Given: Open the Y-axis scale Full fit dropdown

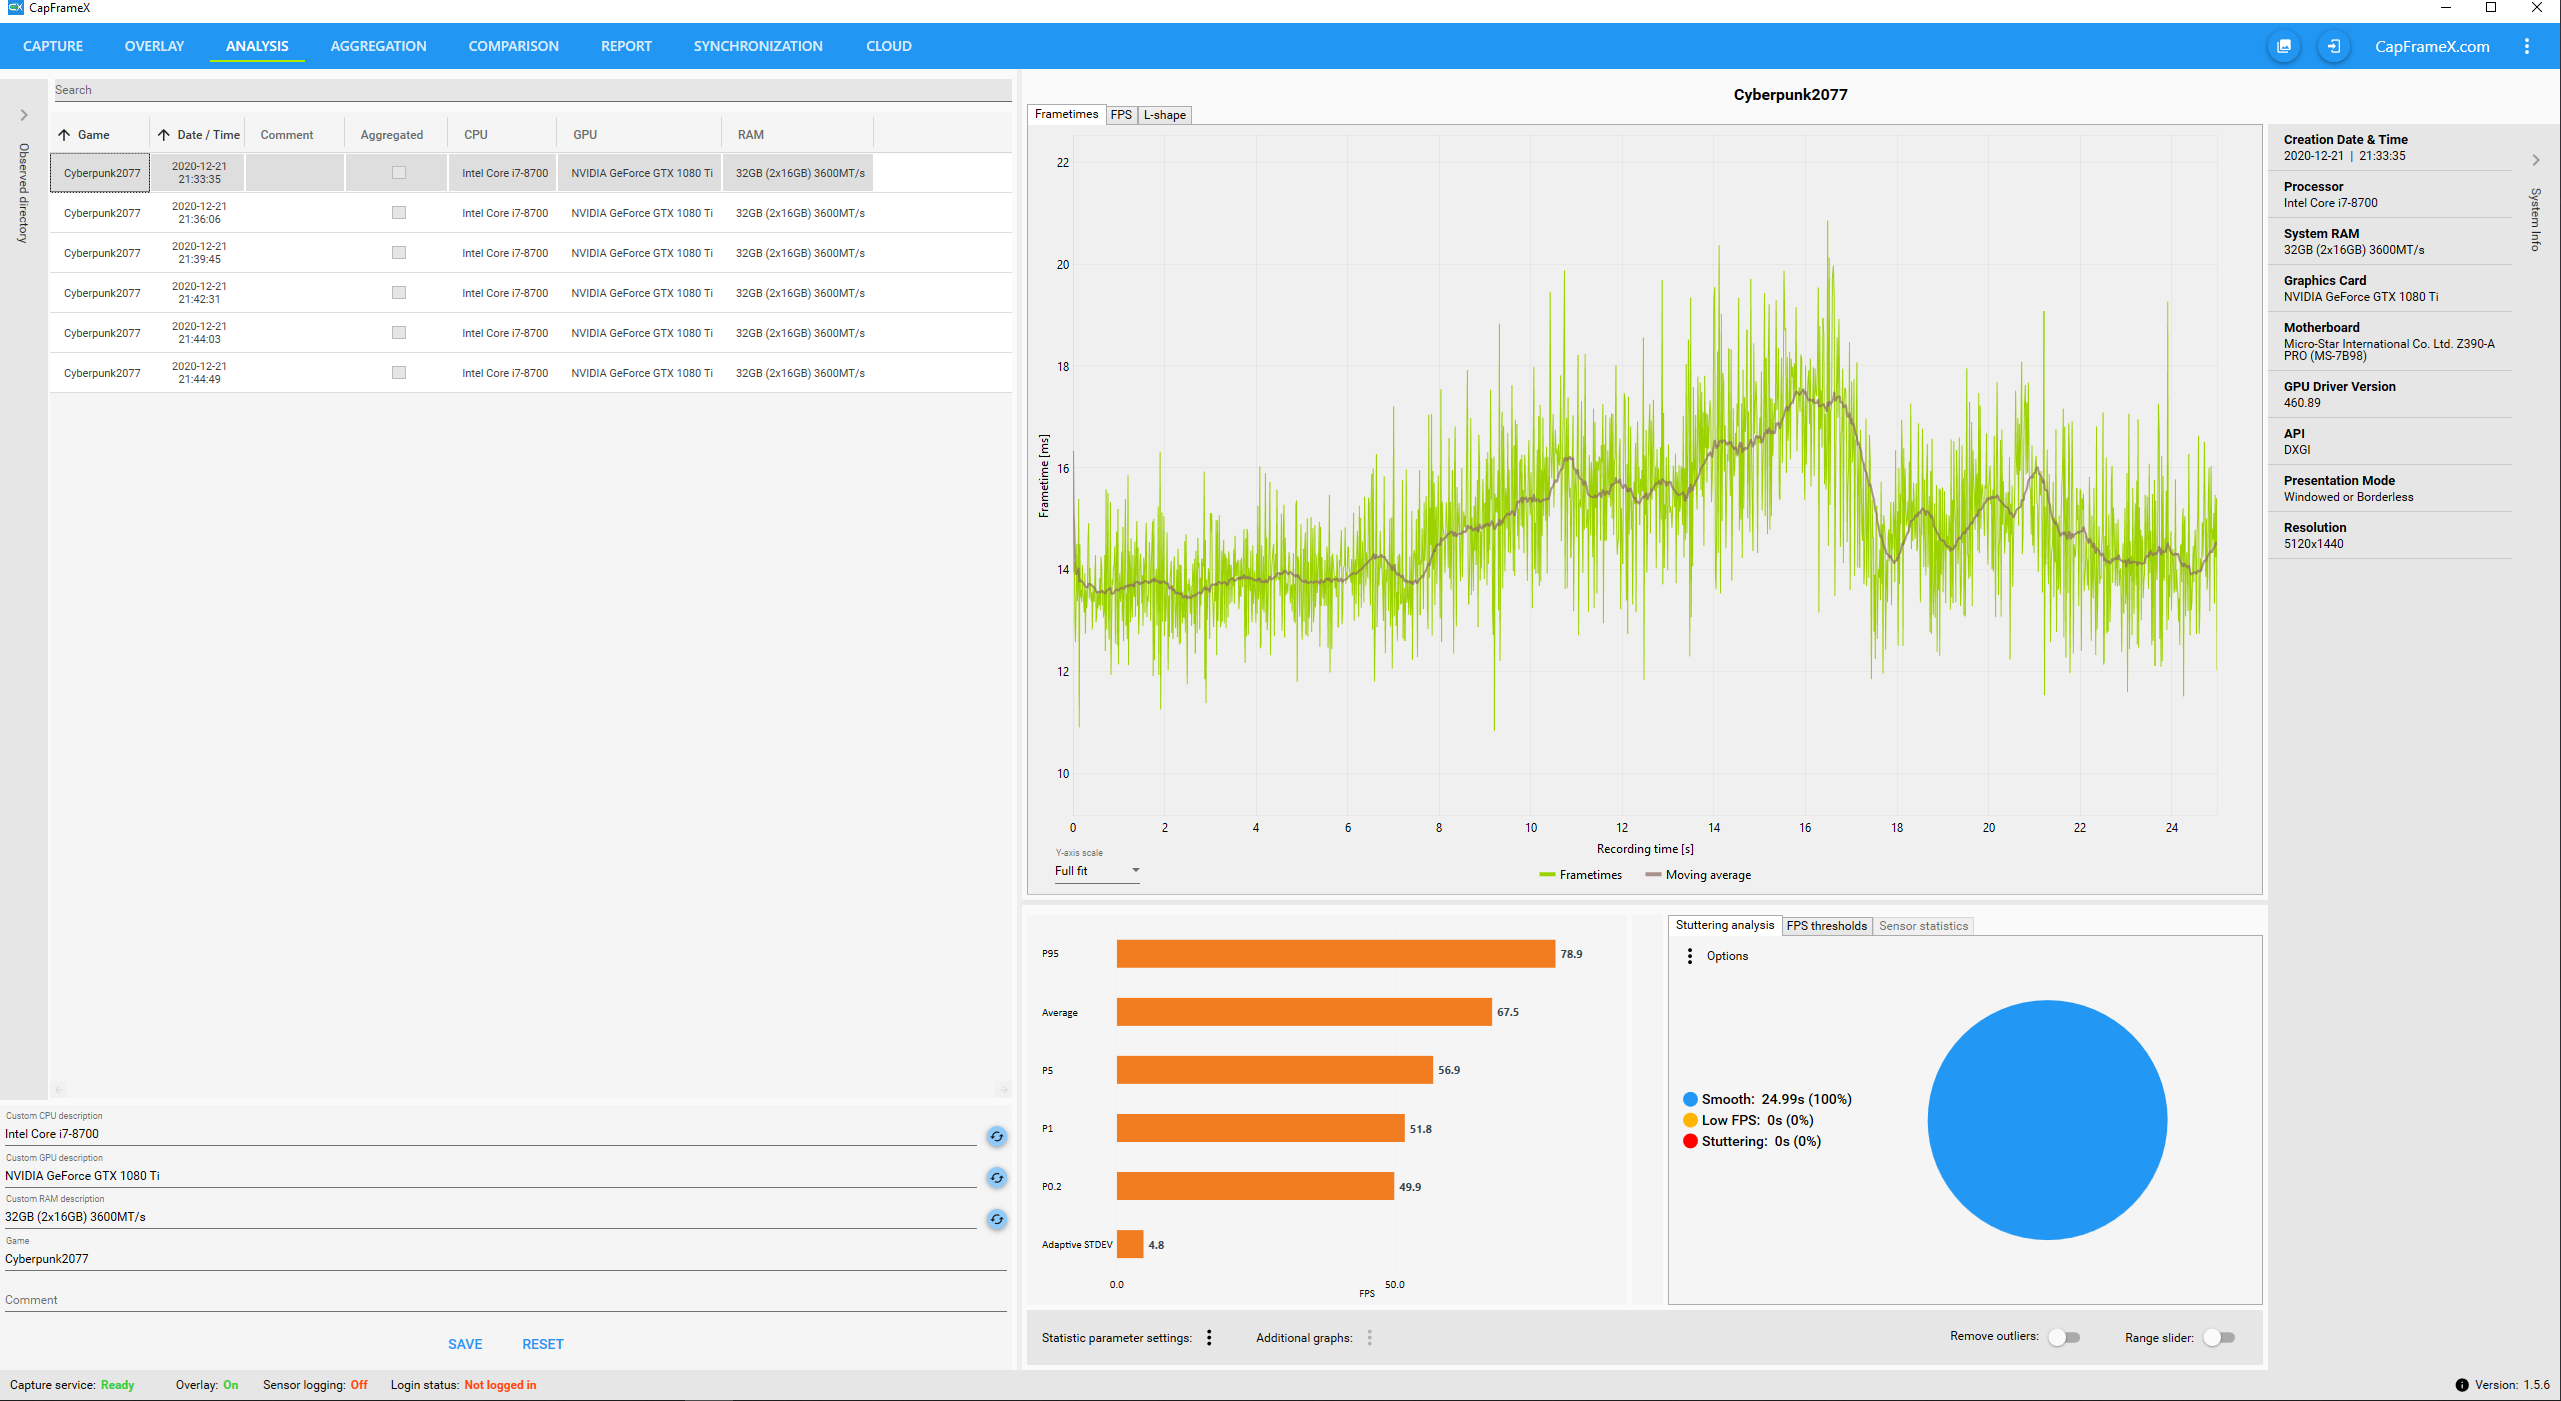Looking at the screenshot, I should point(1097,871).
